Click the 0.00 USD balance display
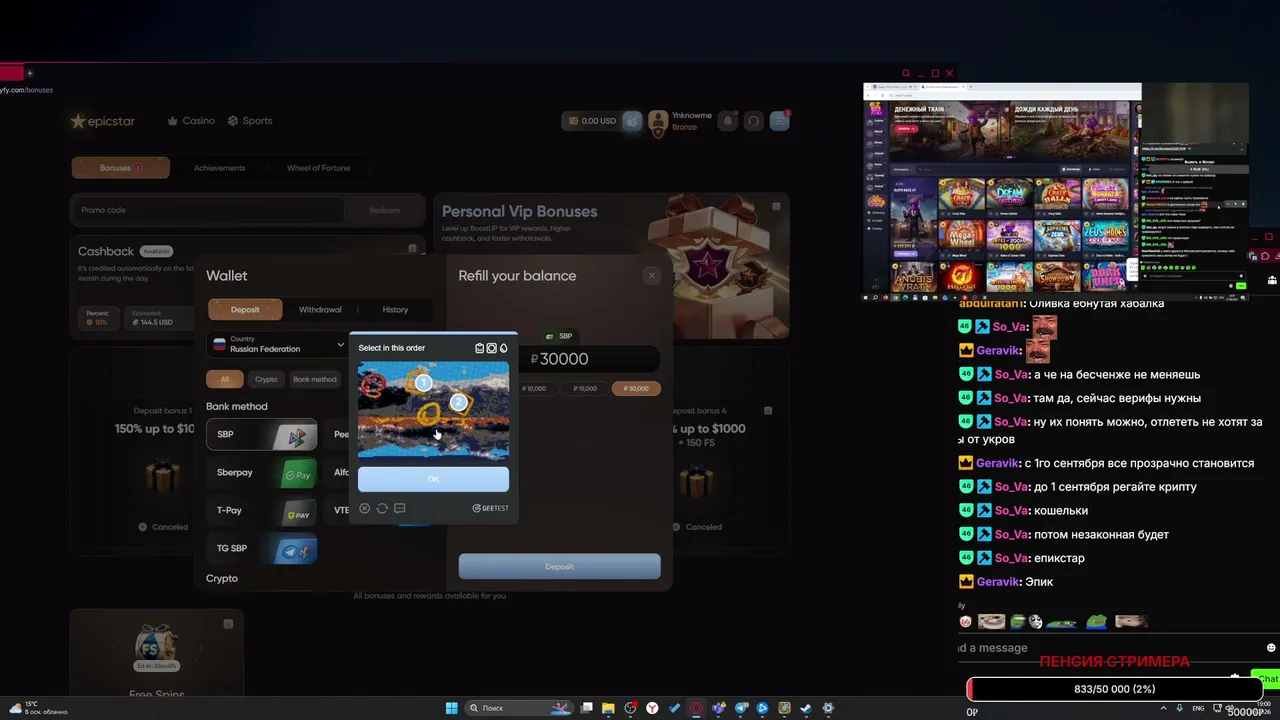Viewport: 1280px width, 720px height. [x=591, y=121]
